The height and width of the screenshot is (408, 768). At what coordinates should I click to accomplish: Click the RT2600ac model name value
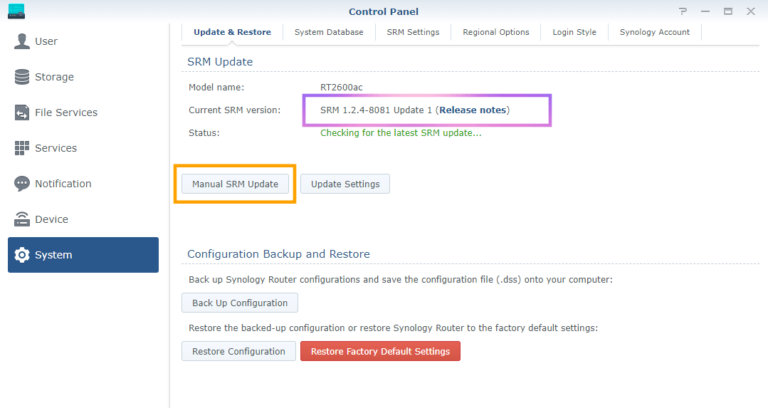click(x=341, y=88)
